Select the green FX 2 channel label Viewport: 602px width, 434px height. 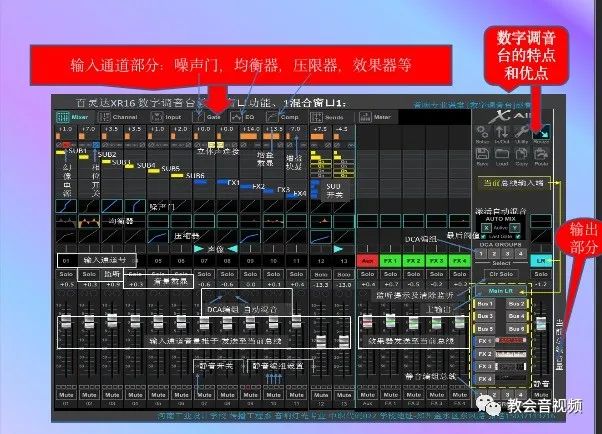[x=413, y=261]
